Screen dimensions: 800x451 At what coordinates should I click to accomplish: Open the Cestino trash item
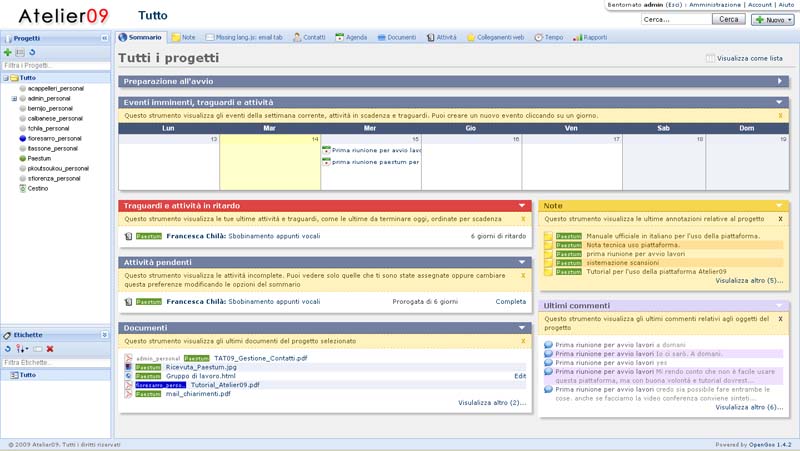tap(40, 188)
